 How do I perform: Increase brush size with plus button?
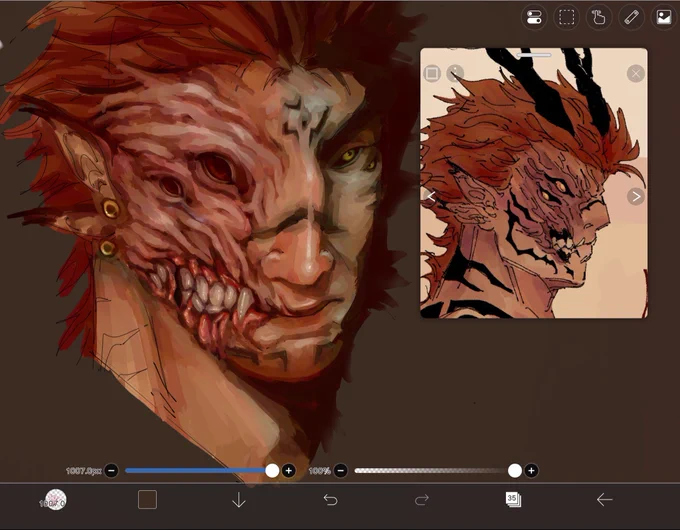coord(289,471)
